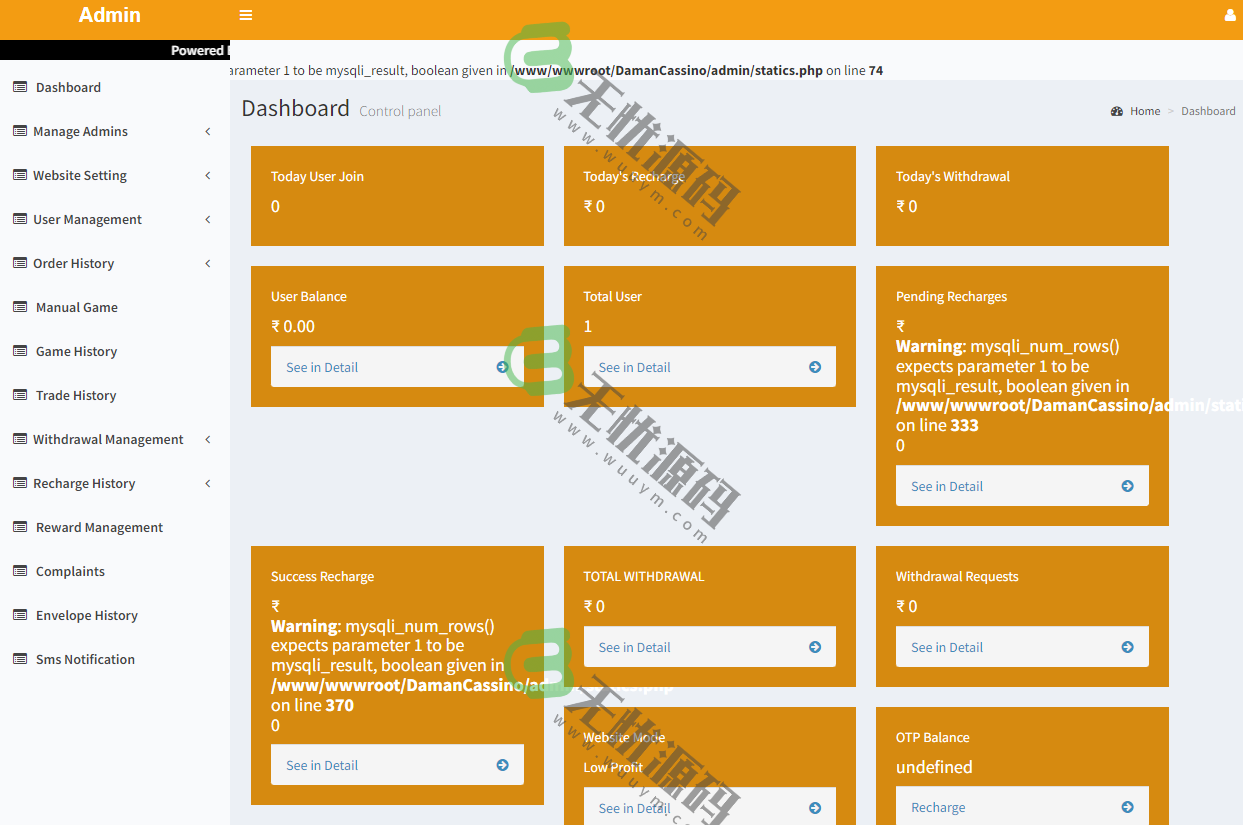Go to Sms Notification page

85,659
